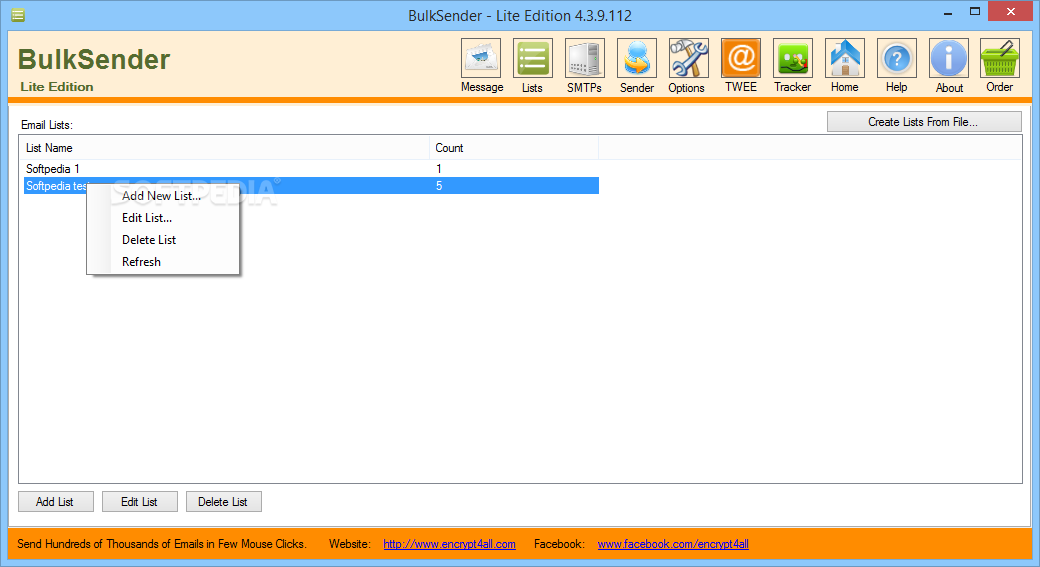The height and width of the screenshot is (567, 1040).
Task: Sort by the Count column header
Action: coord(514,148)
